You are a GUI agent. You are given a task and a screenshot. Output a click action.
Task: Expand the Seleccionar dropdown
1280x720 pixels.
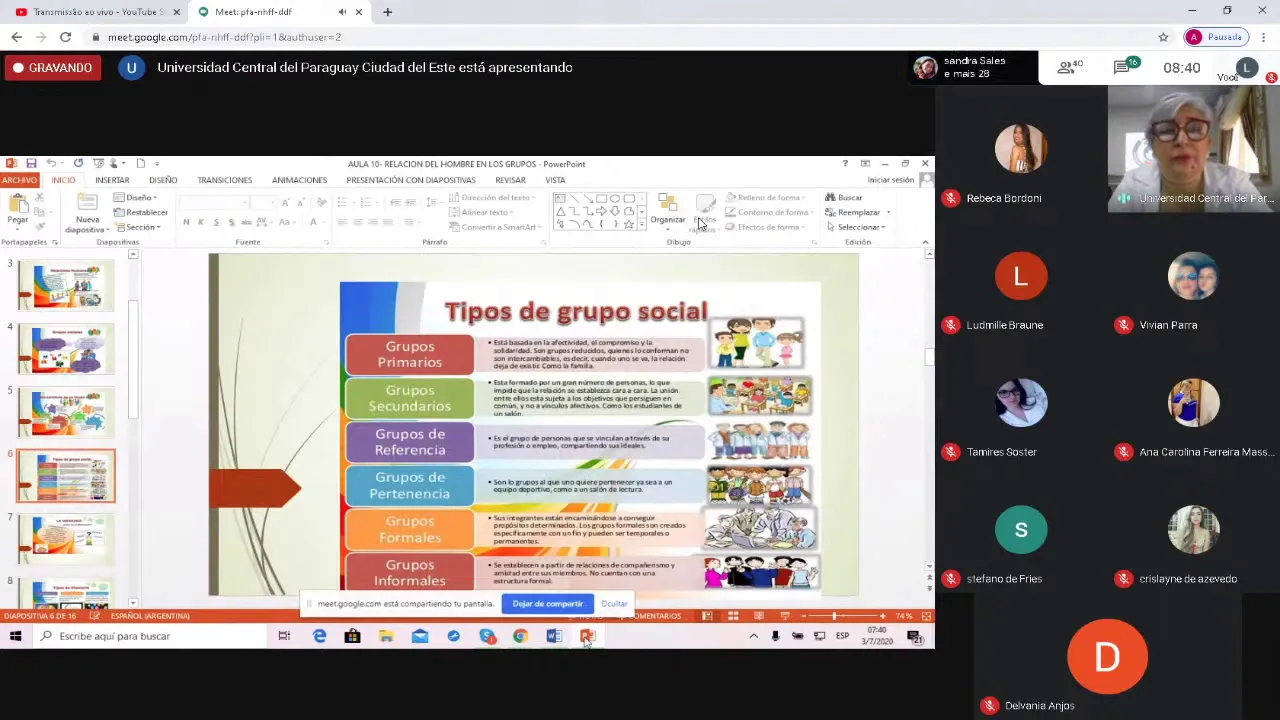coord(856,227)
